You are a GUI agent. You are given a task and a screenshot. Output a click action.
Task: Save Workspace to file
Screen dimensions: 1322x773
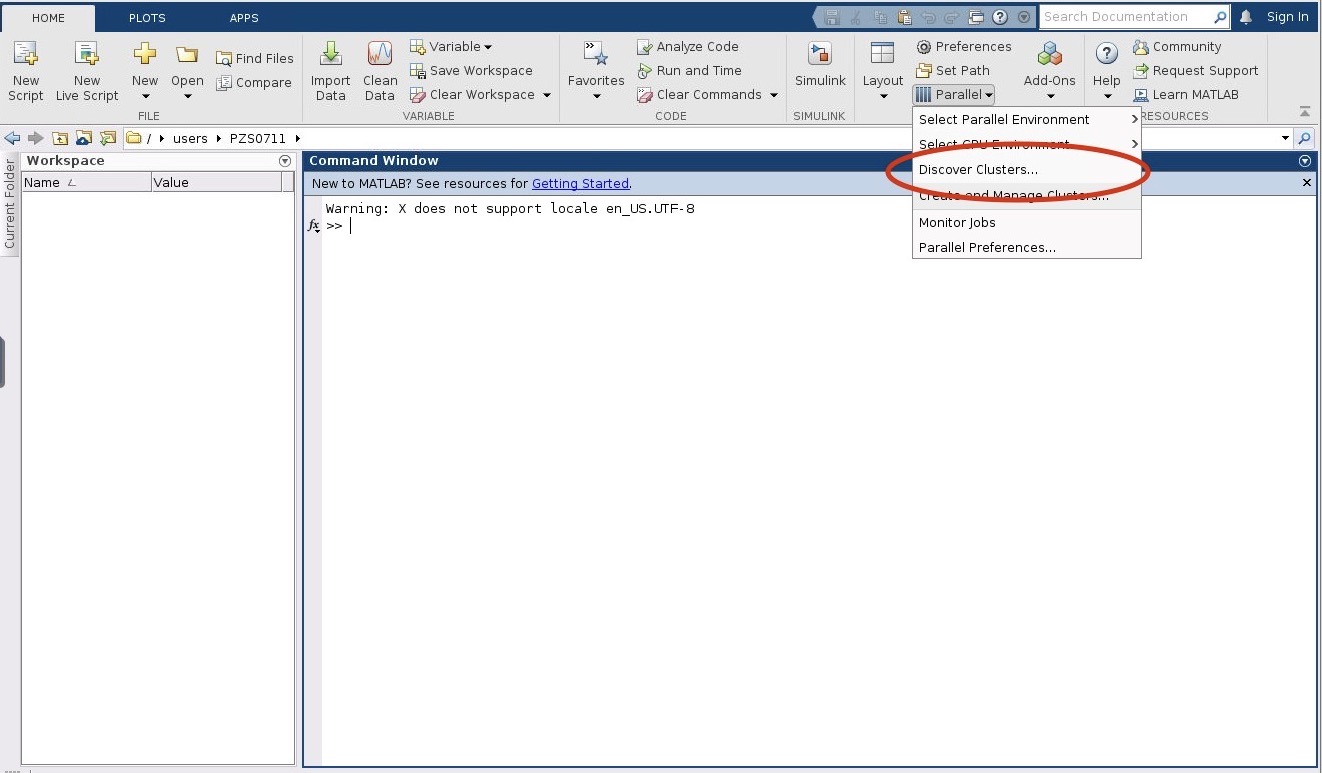click(x=471, y=70)
